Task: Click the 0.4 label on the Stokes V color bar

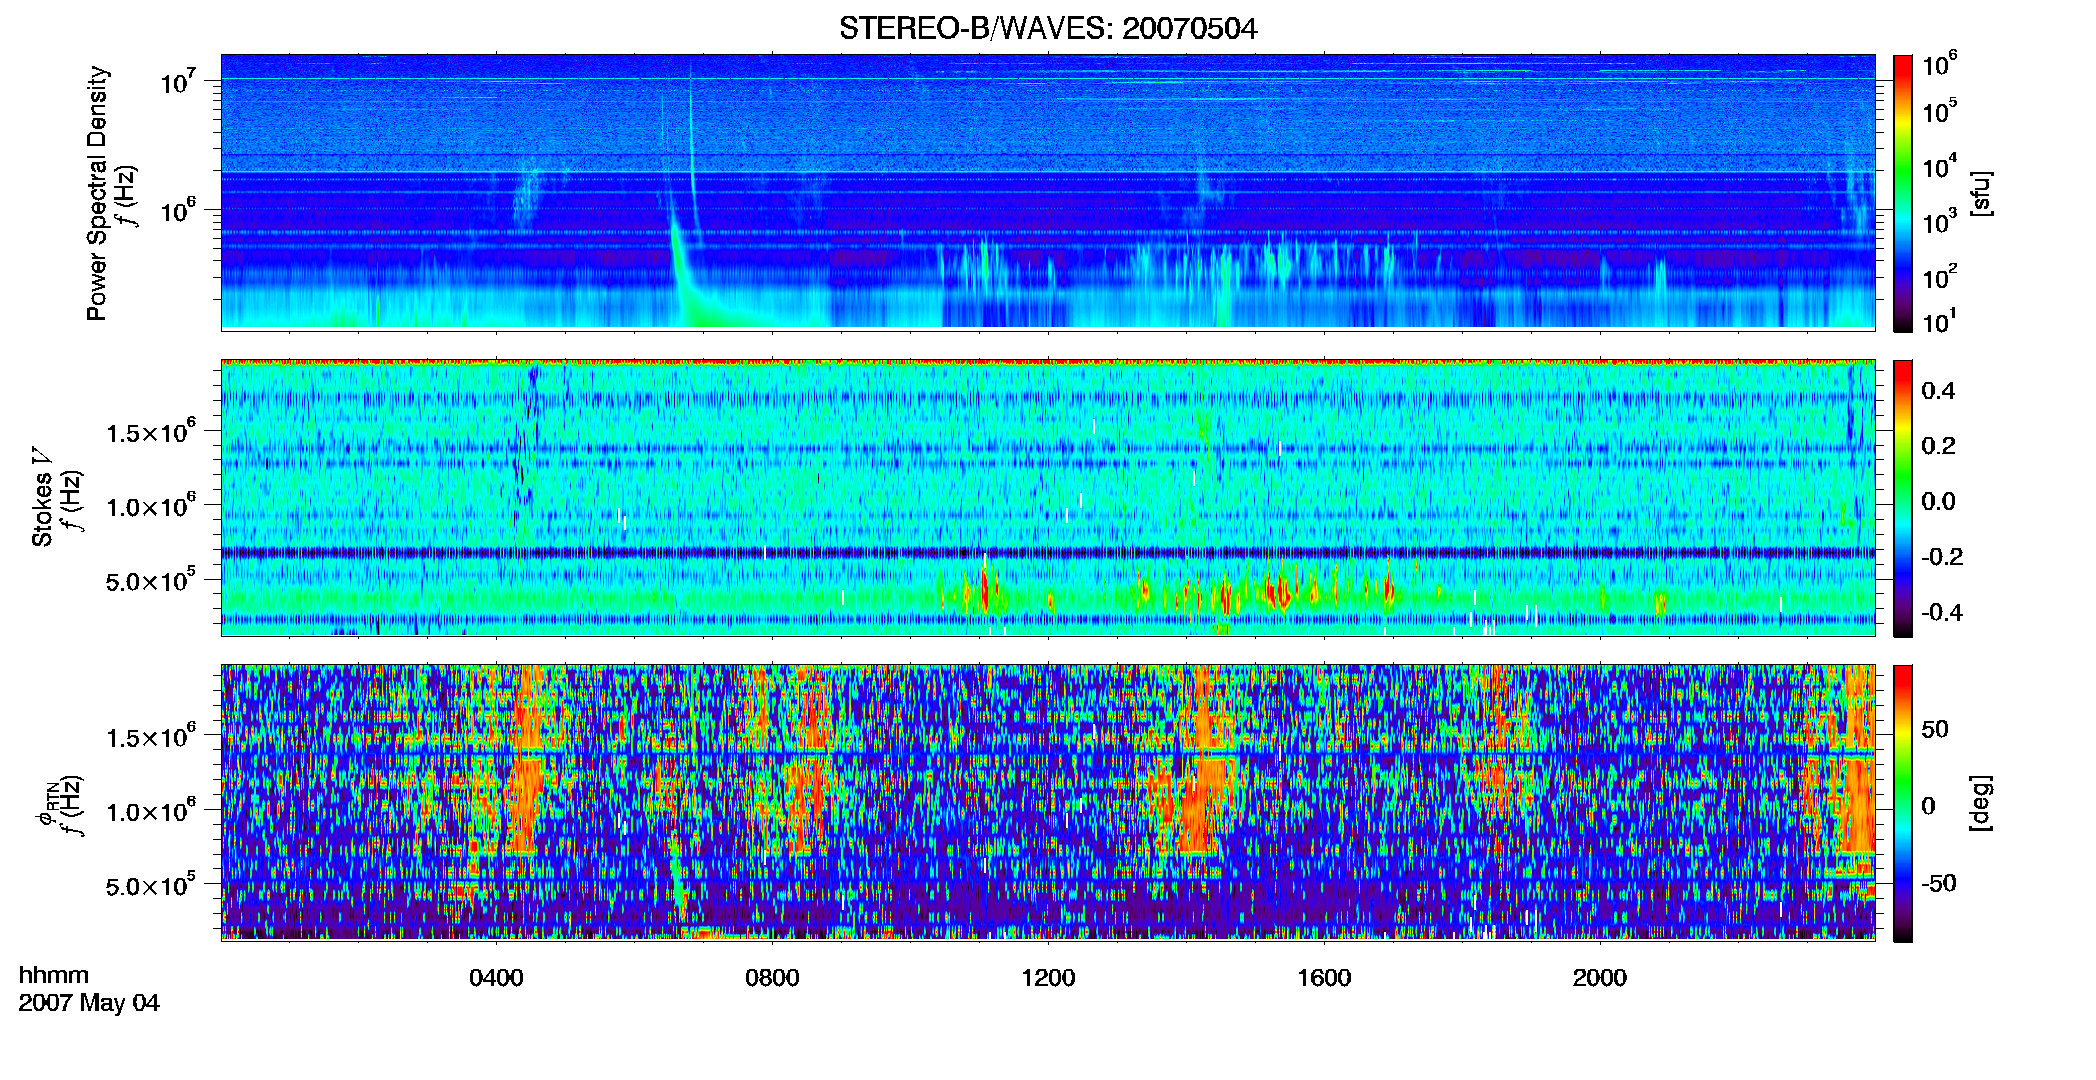Action: click(1938, 391)
